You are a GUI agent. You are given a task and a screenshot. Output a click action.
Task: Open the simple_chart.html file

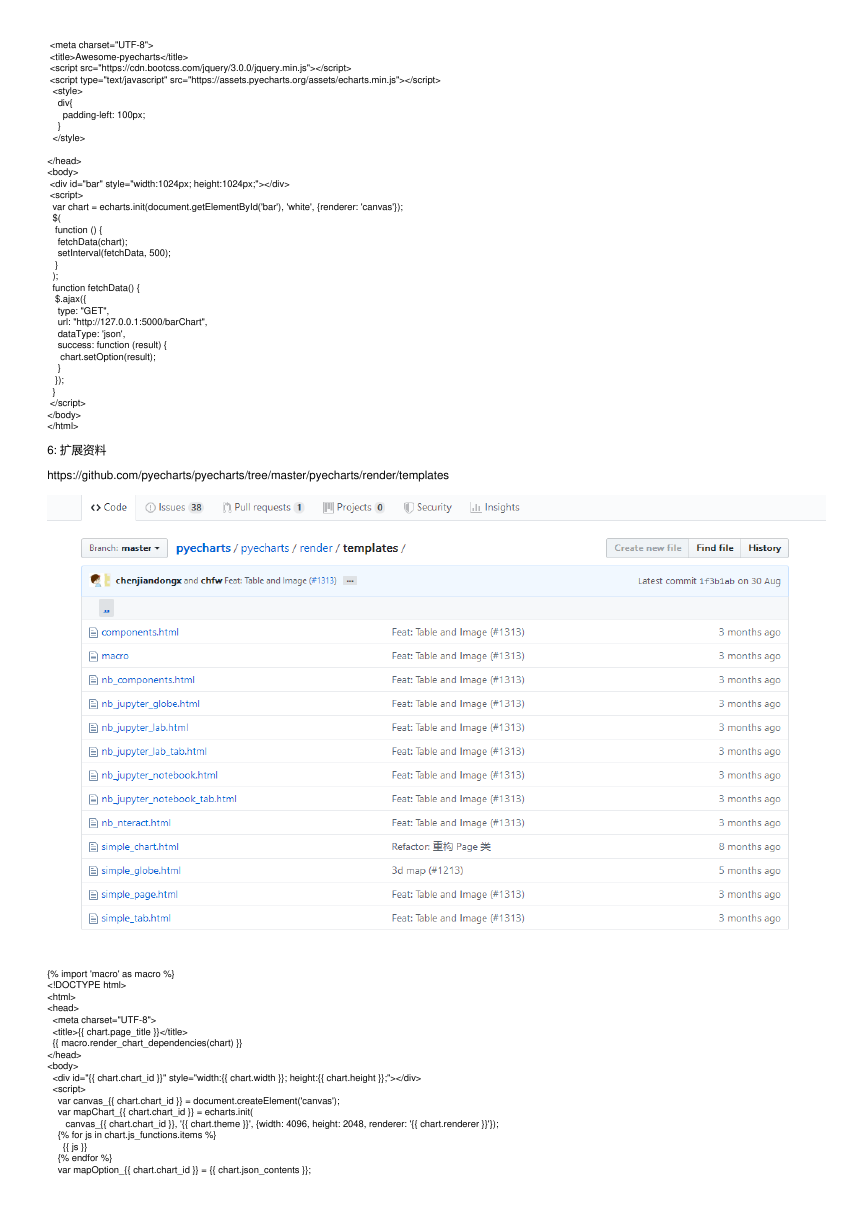tap(140, 847)
